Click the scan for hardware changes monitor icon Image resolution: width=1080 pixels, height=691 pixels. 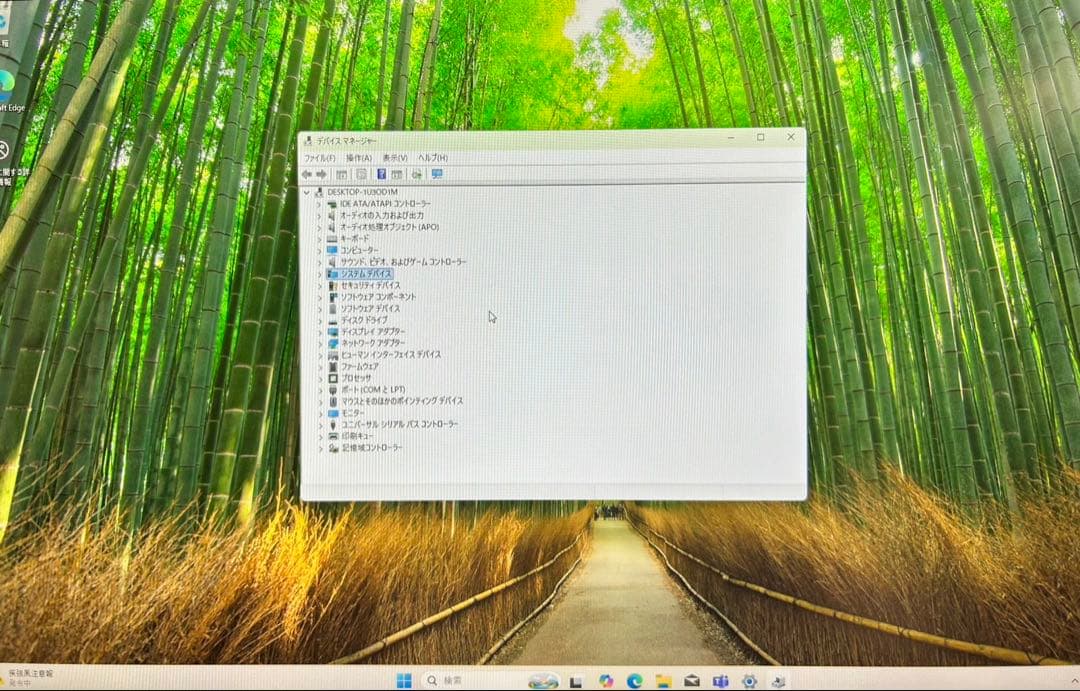(436, 174)
